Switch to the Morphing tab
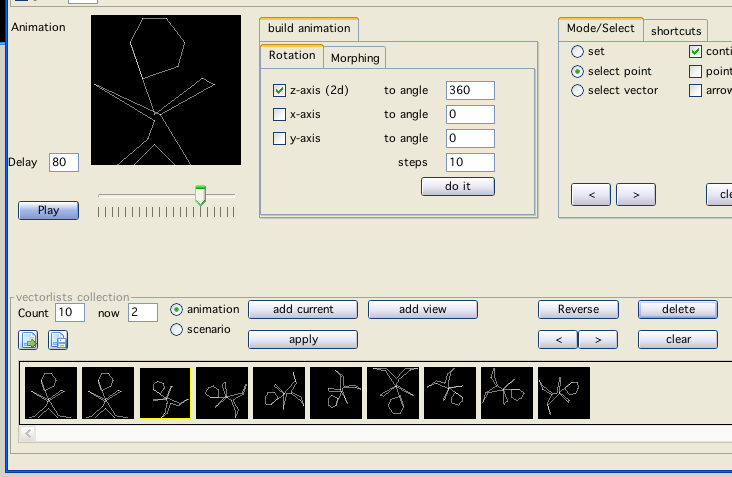This screenshot has height=477, width=732. (355, 58)
